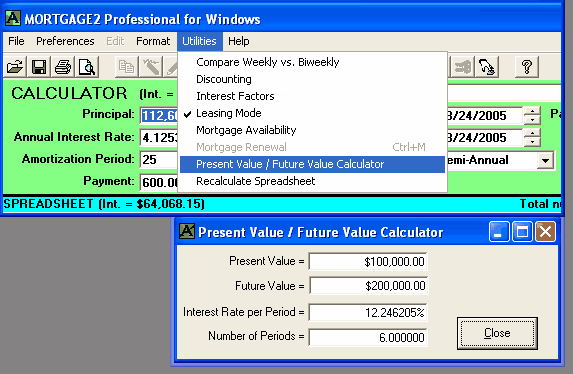Image resolution: width=573 pixels, height=374 pixels.
Task: Click the Annual Interest Rate field
Action: 159,137
